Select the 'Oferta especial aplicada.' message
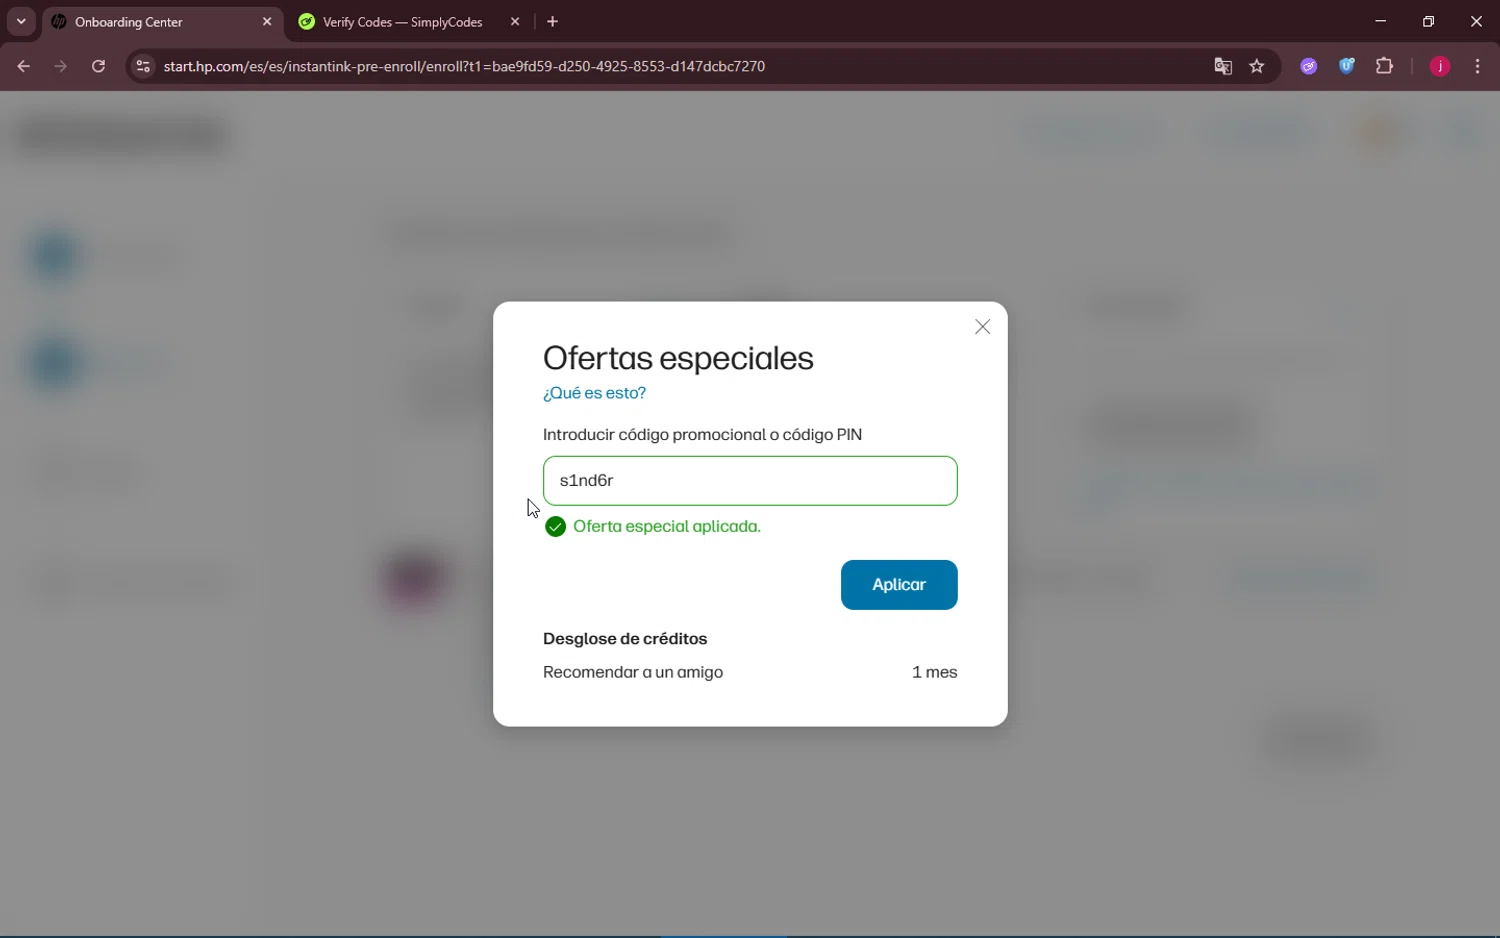The image size is (1500, 938). click(667, 527)
